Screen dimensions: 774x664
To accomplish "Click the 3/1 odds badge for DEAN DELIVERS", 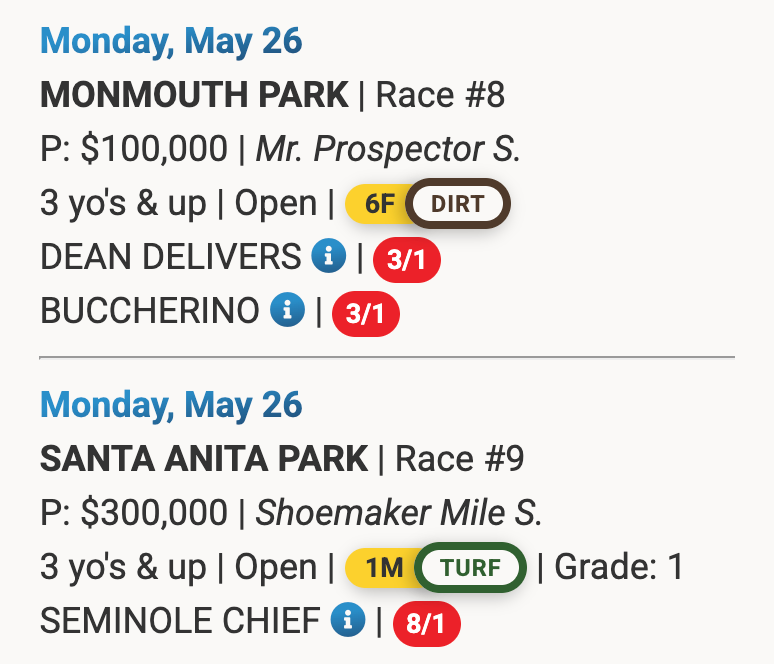I will [x=407, y=260].
